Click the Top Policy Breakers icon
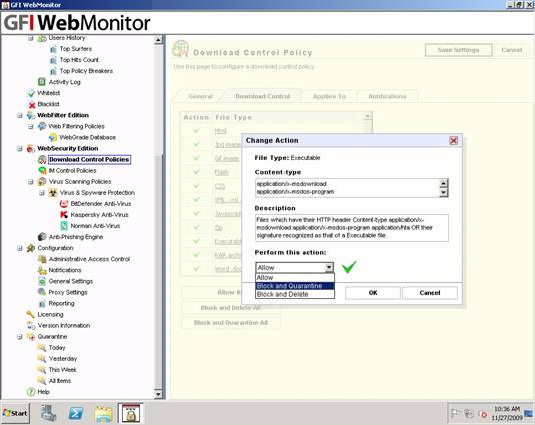The width and height of the screenshot is (535, 425). tap(53, 71)
